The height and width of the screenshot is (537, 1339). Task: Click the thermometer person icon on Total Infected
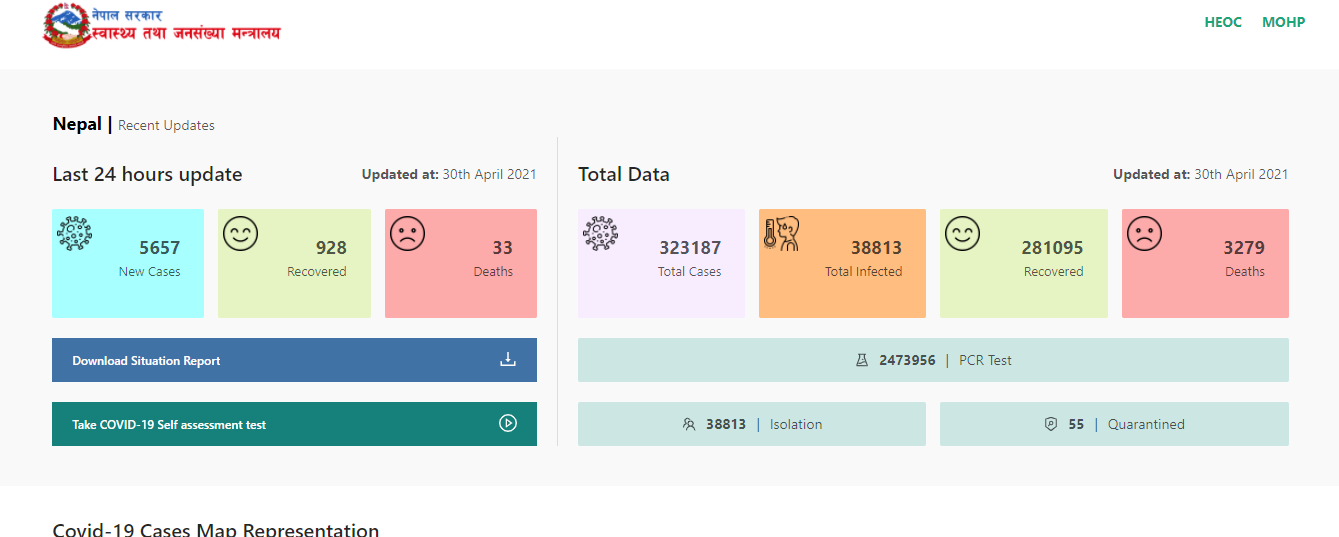(x=781, y=234)
